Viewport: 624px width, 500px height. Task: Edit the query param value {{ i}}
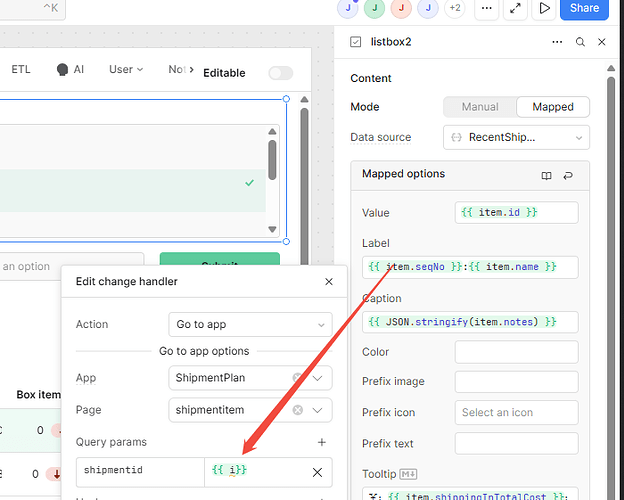click(x=254, y=472)
